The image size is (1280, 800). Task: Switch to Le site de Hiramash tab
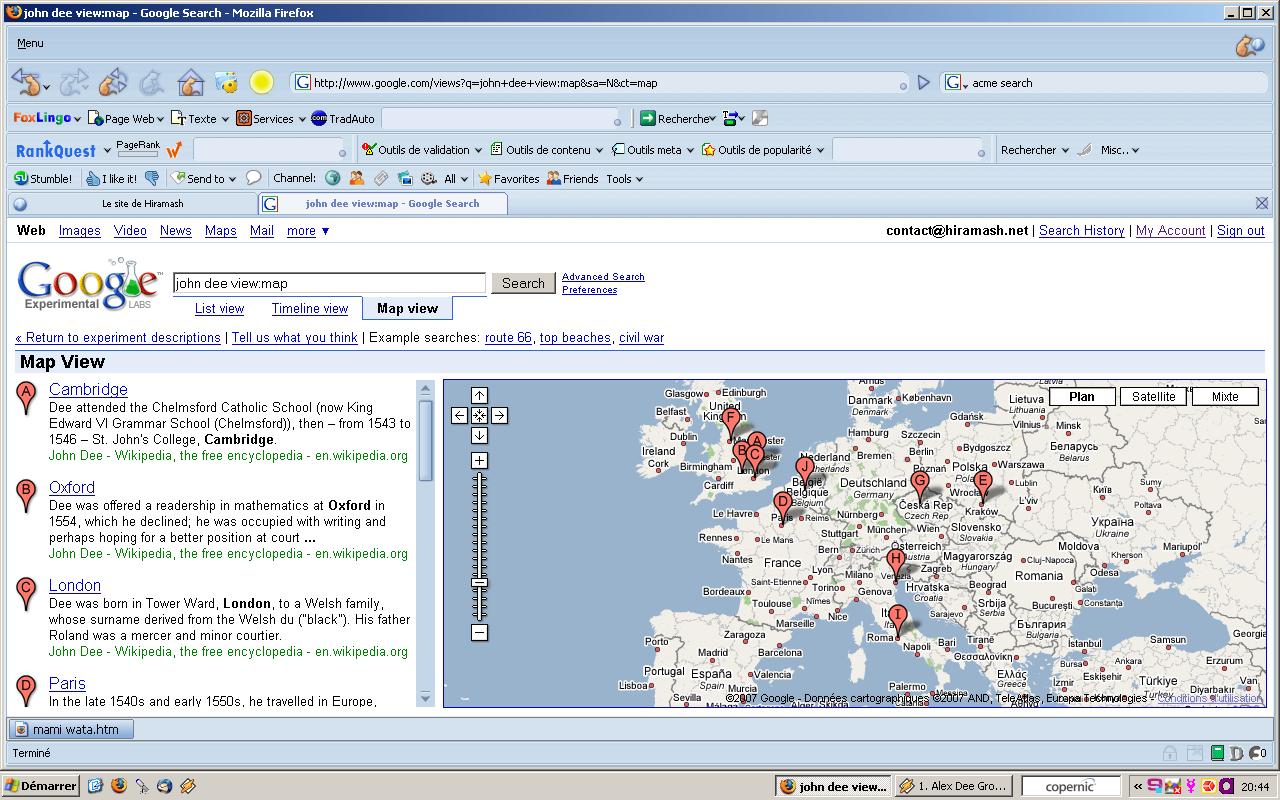[132, 204]
